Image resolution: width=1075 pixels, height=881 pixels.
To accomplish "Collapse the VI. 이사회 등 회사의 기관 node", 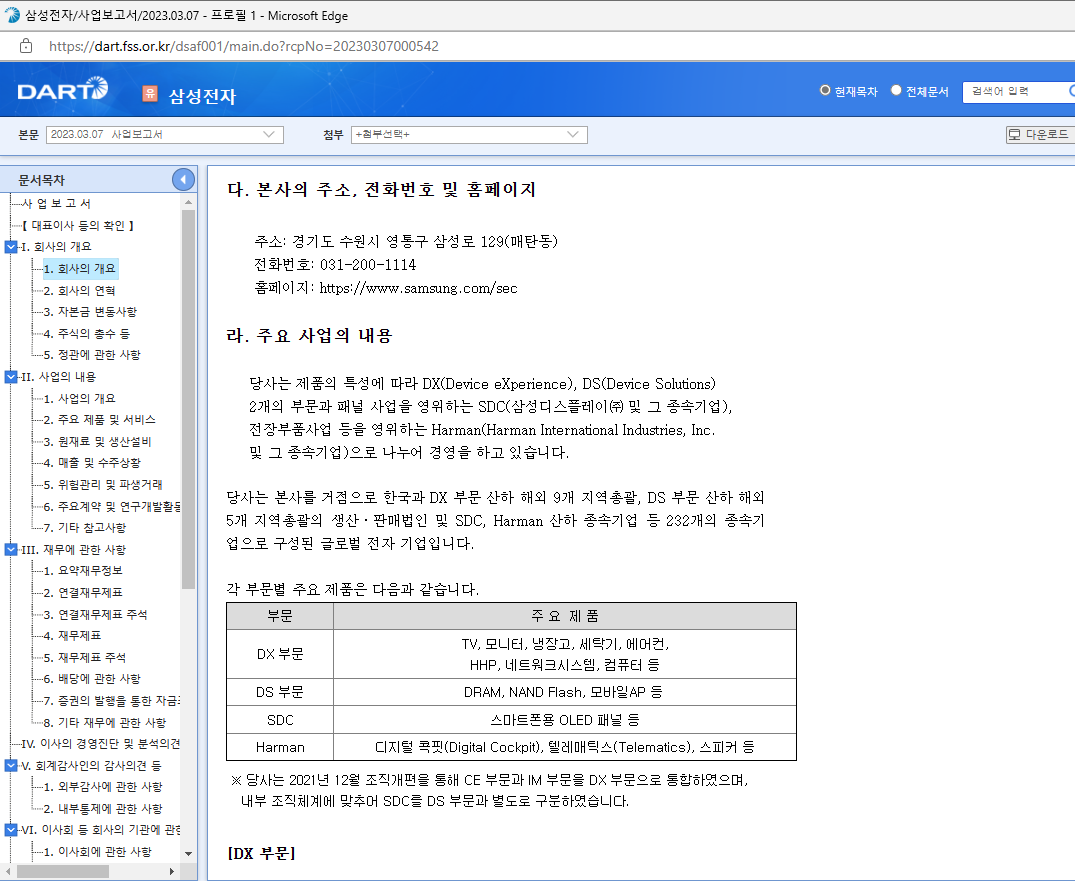I will click(x=11, y=830).
